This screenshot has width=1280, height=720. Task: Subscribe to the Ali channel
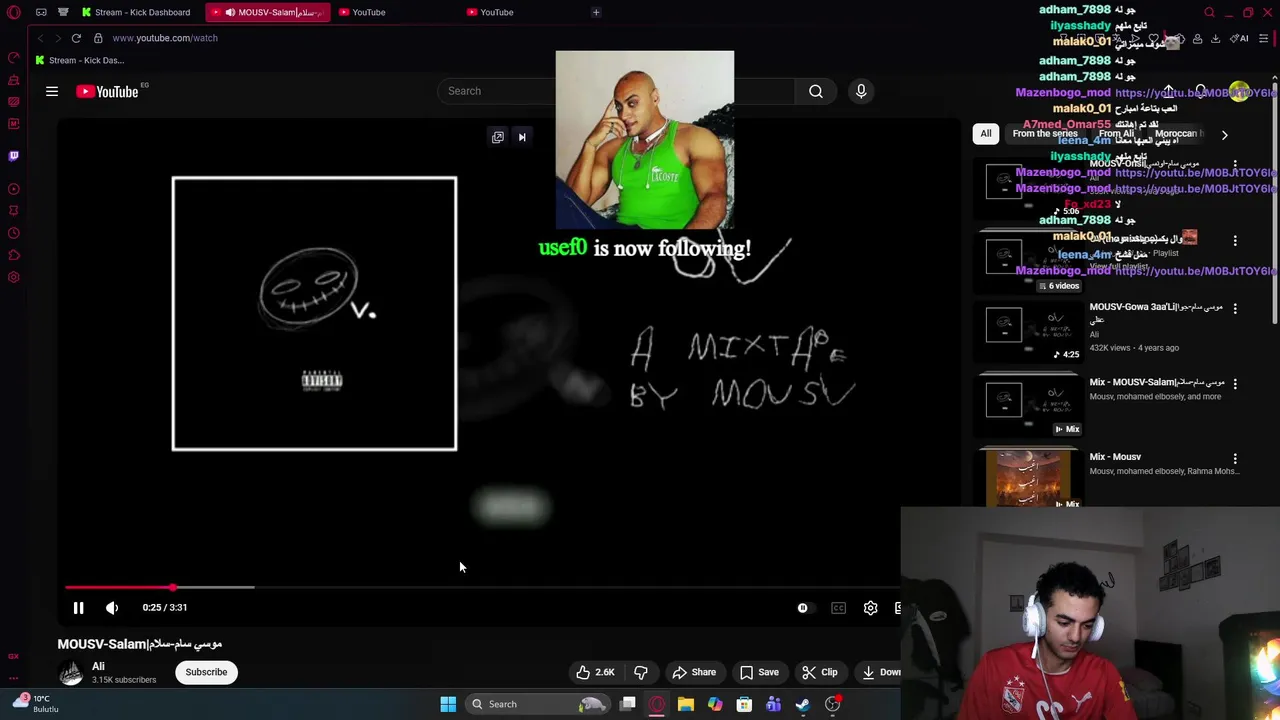click(206, 672)
